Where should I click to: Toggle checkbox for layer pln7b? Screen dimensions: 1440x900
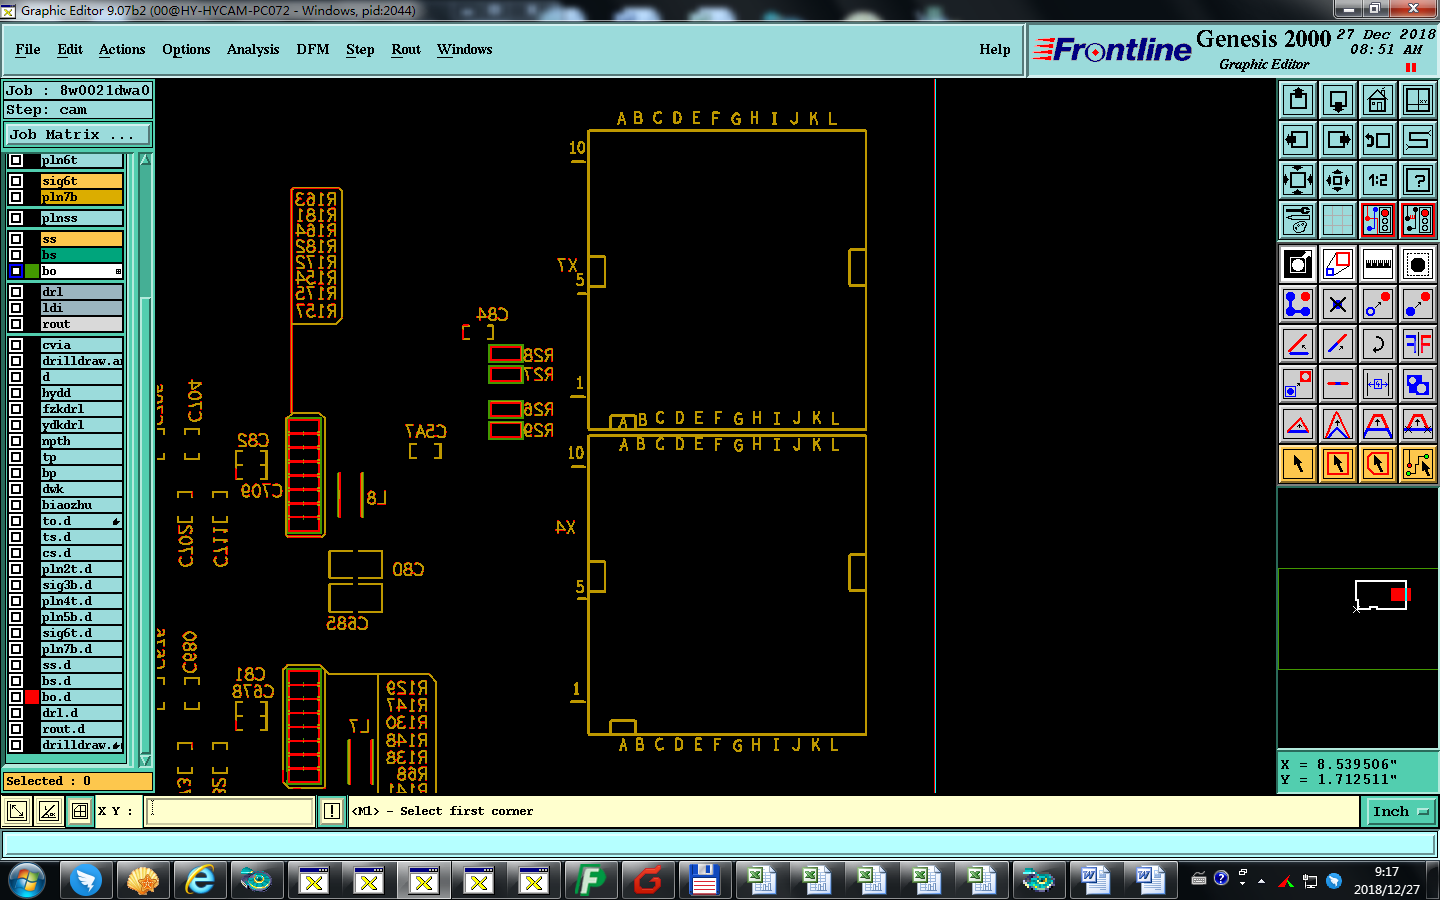(x=16, y=197)
